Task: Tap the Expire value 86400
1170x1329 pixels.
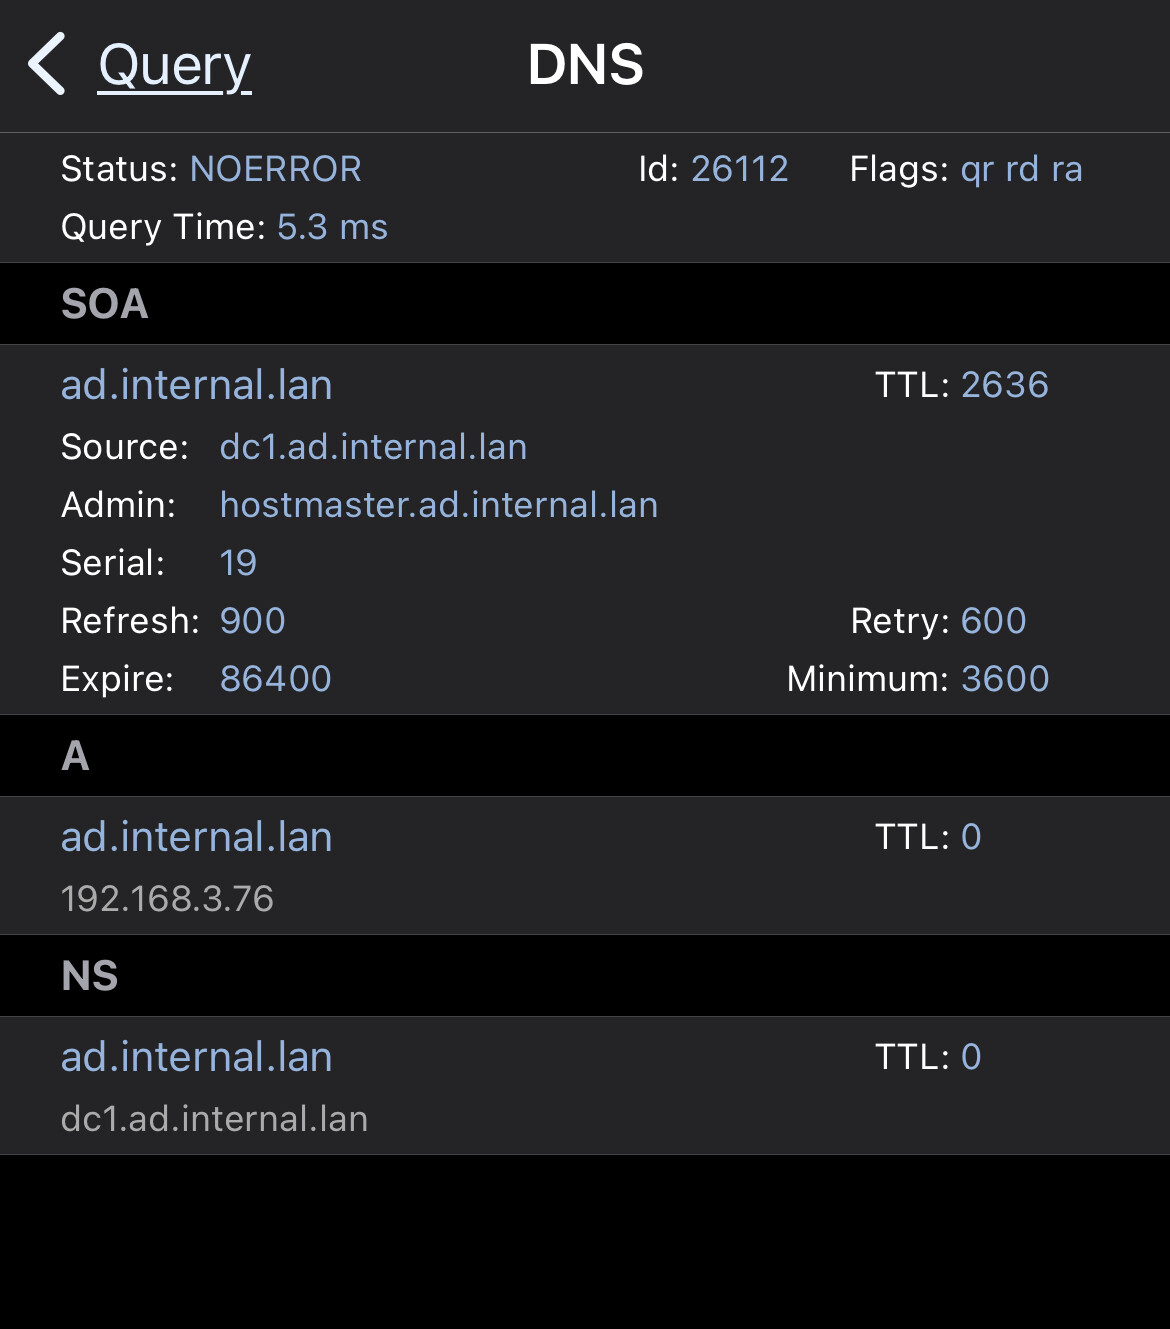Action: tap(275, 679)
